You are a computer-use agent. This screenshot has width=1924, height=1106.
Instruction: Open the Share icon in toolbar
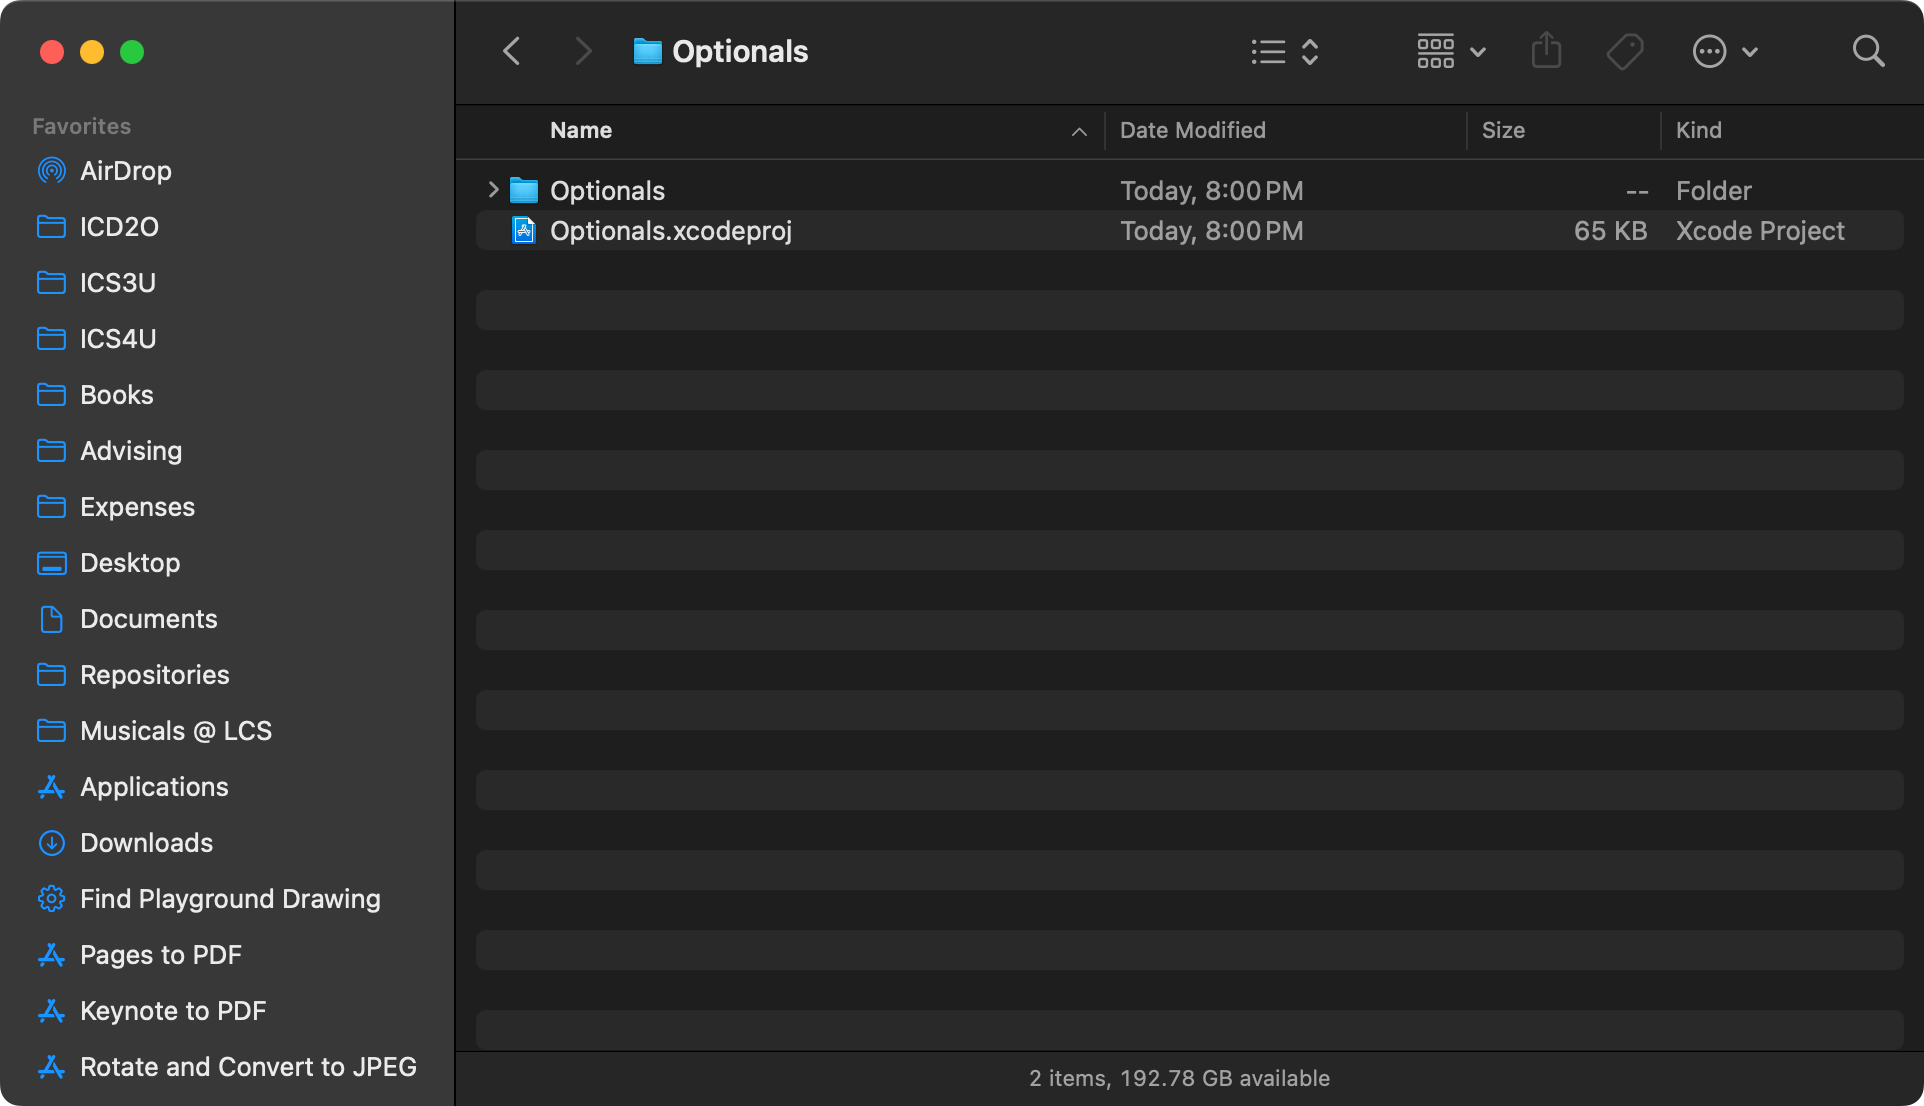(x=1546, y=51)
